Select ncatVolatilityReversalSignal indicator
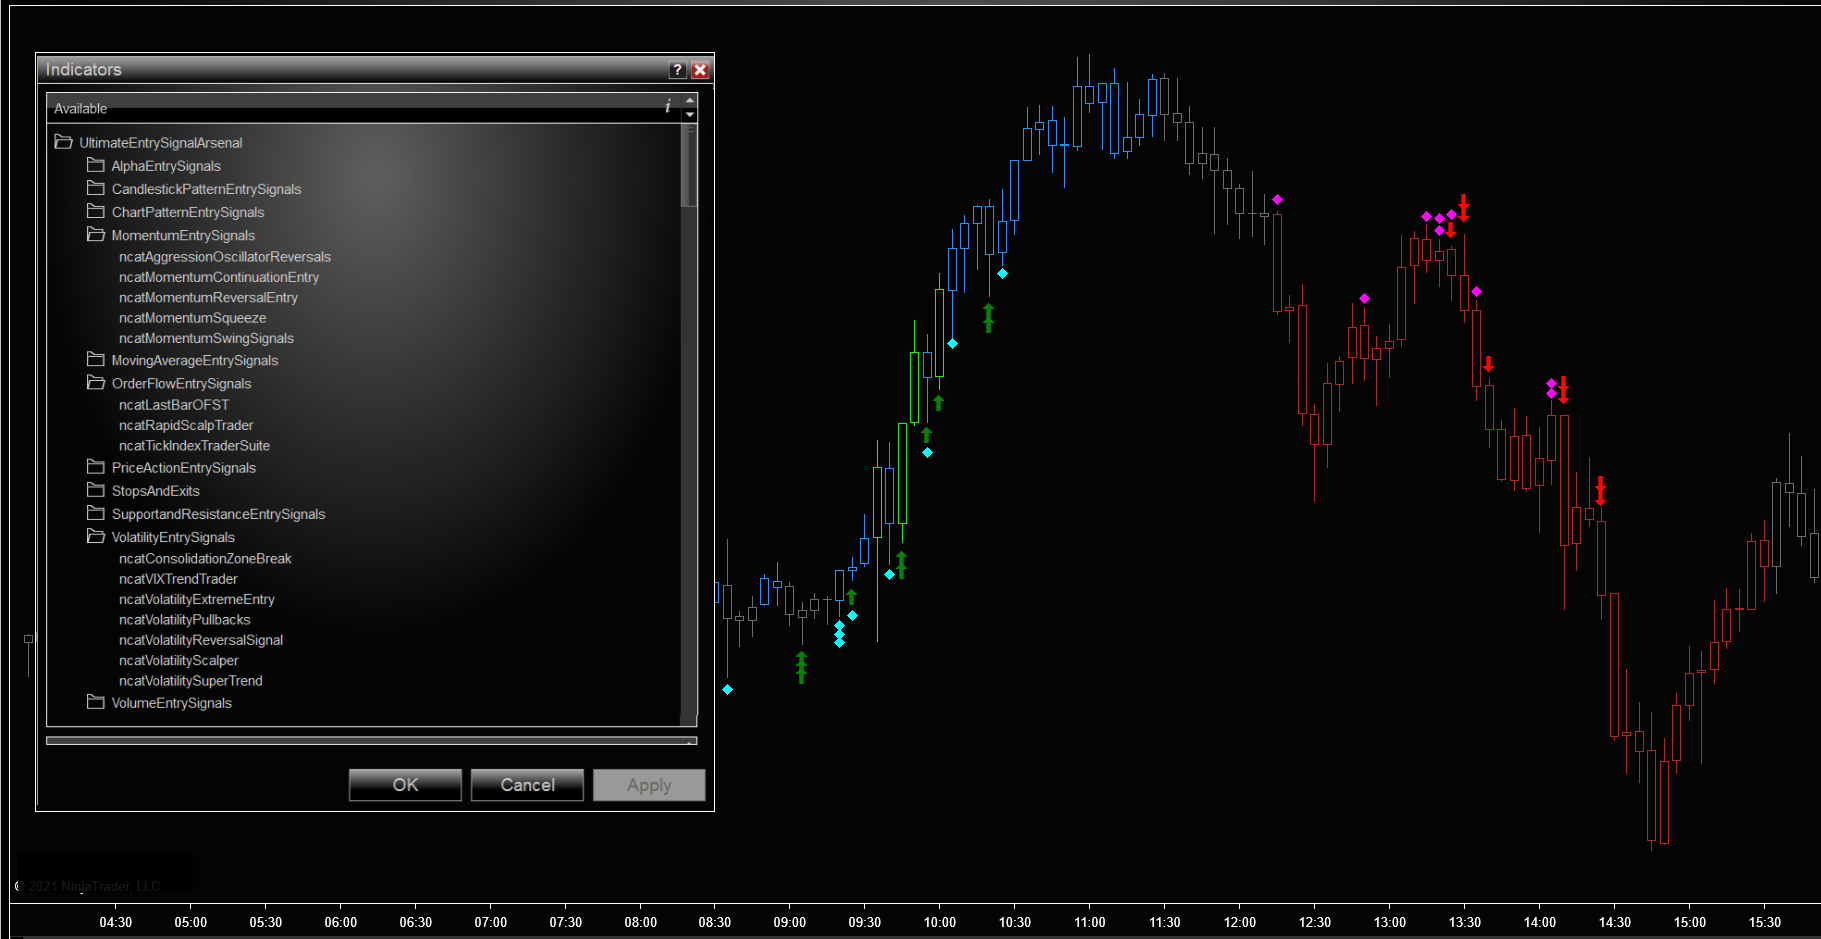Image resolution: width=1821 pixels, height=939 pixels. [x=201, y=640]
